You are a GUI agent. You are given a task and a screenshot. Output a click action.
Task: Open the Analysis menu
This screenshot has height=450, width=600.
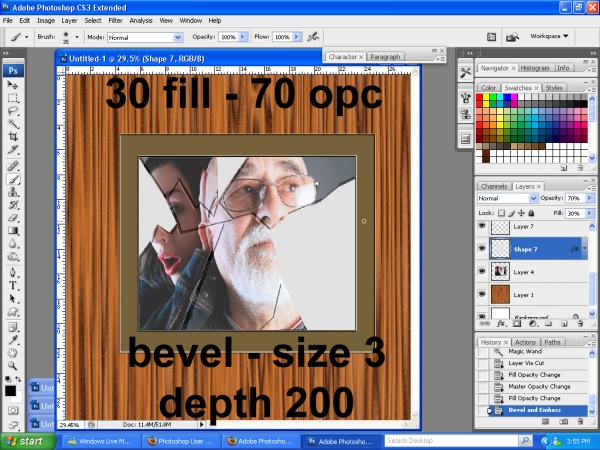[x=141, y=21]
